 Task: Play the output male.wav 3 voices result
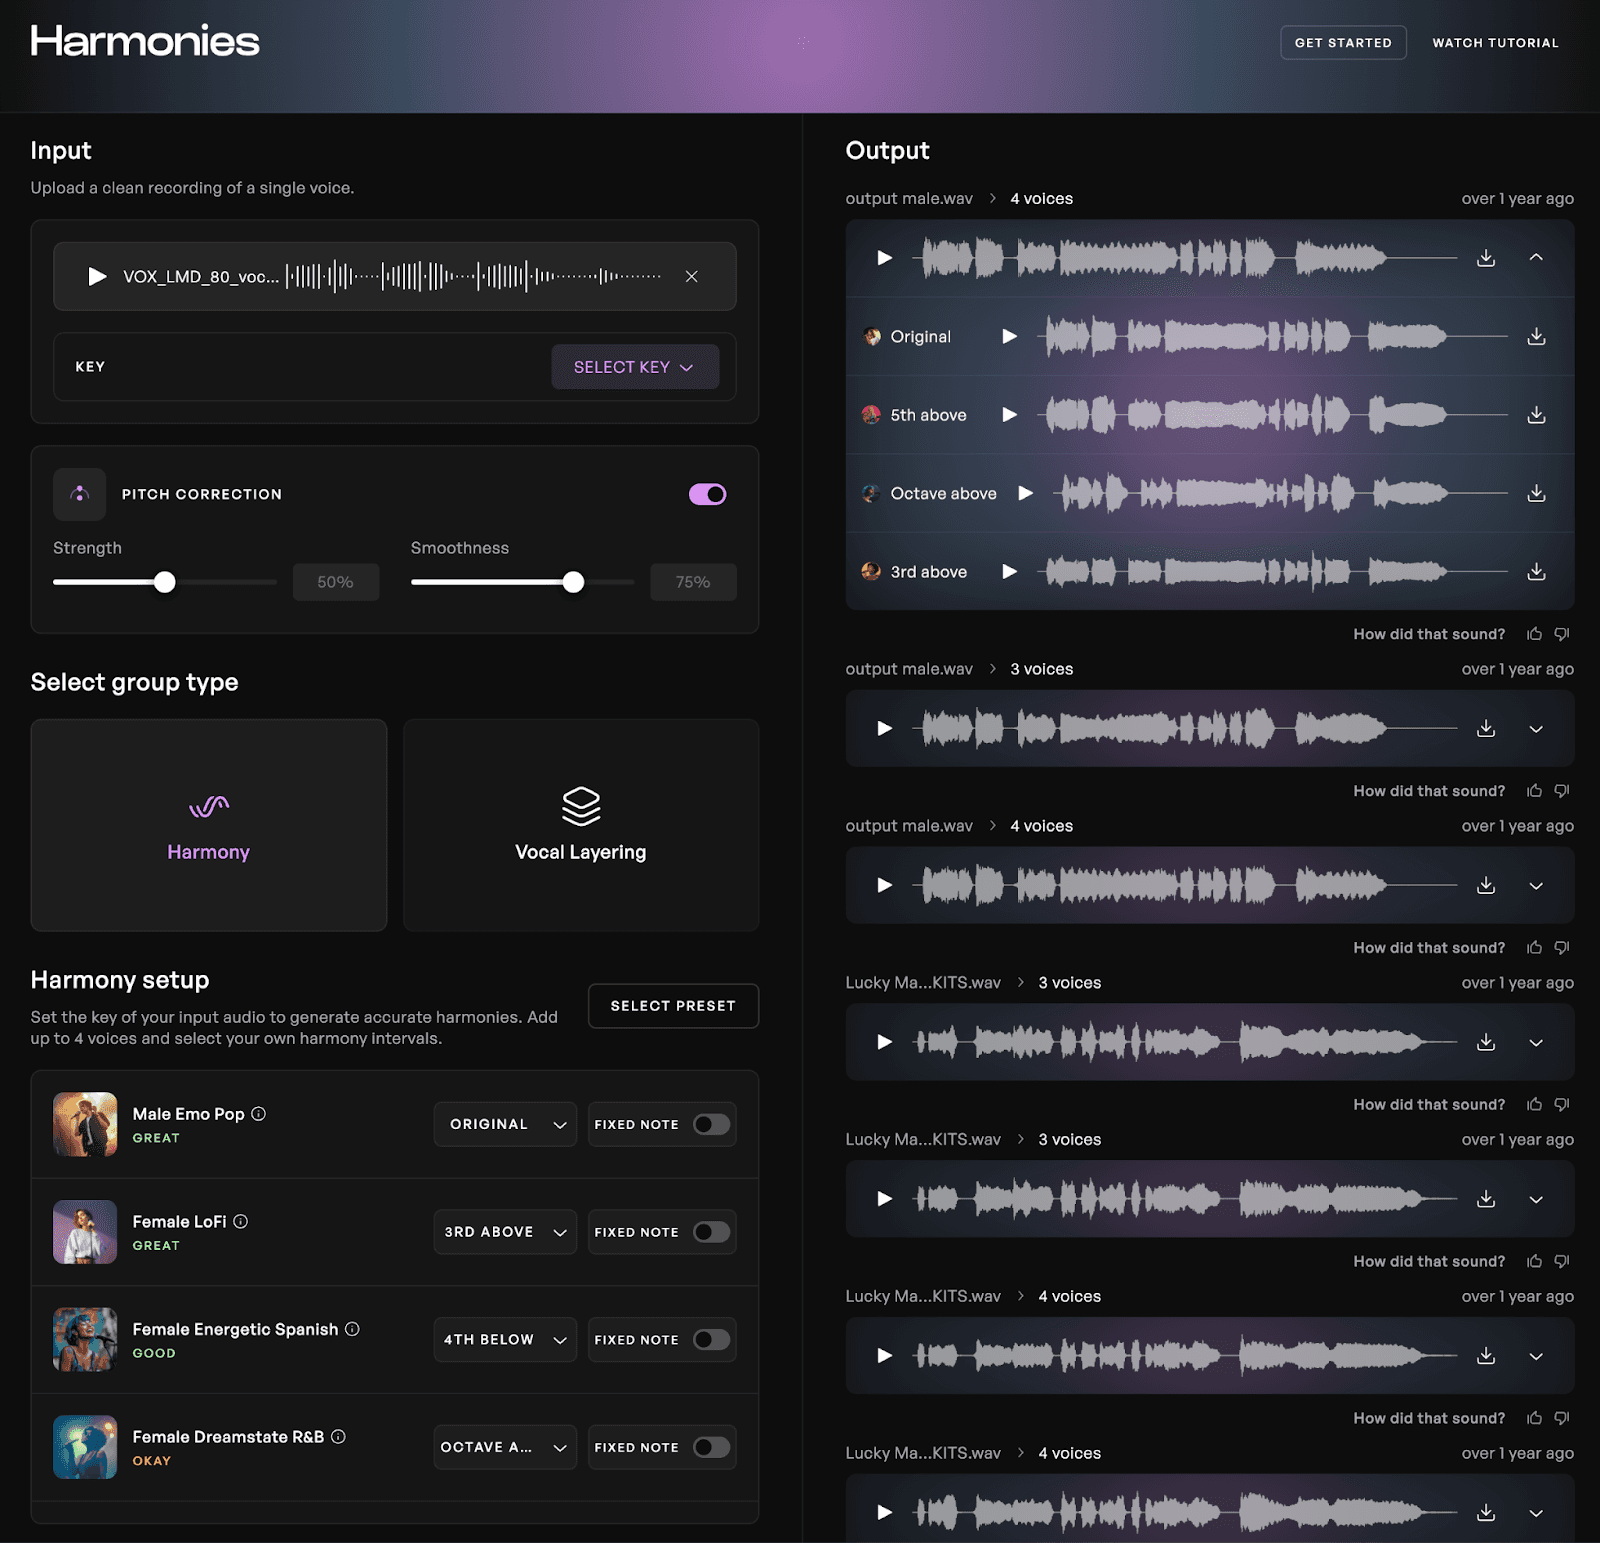(884, 728)
